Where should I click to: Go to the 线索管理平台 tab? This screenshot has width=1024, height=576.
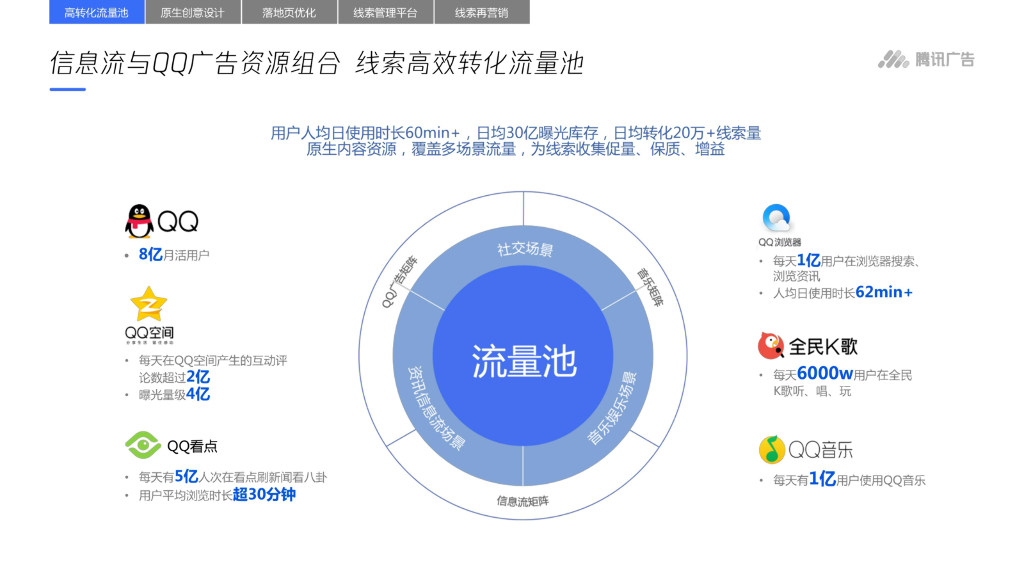[x=385, y=12]
